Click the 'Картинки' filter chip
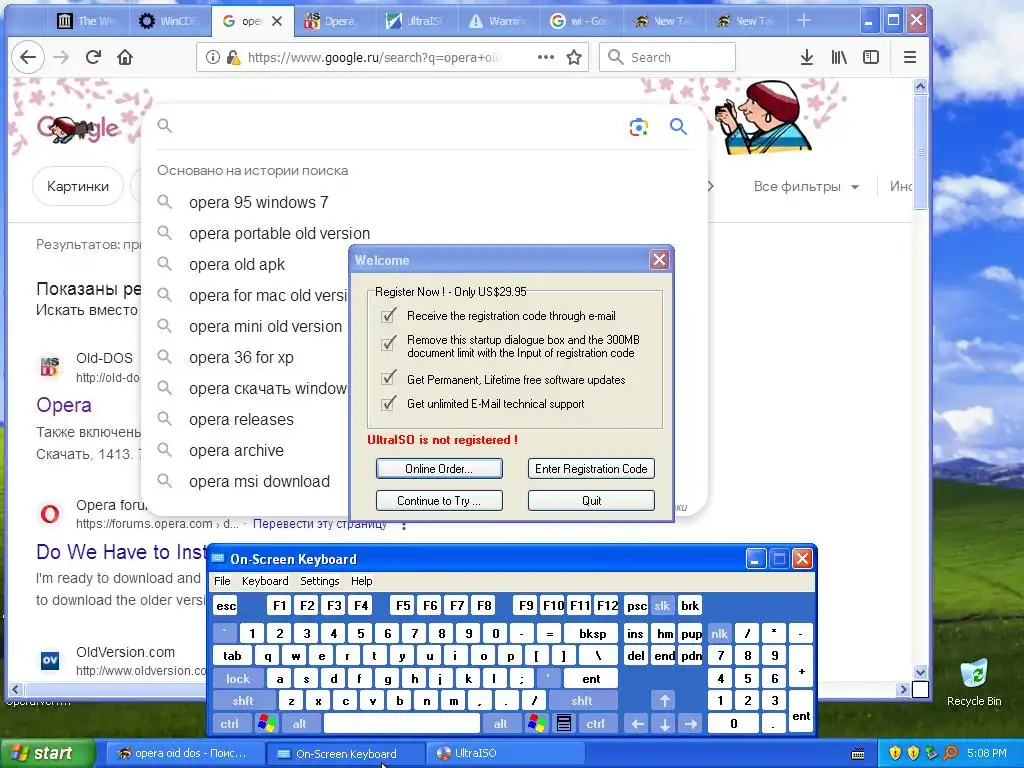The width and height of the screenshot is (1024, 768). coord(78,187)
